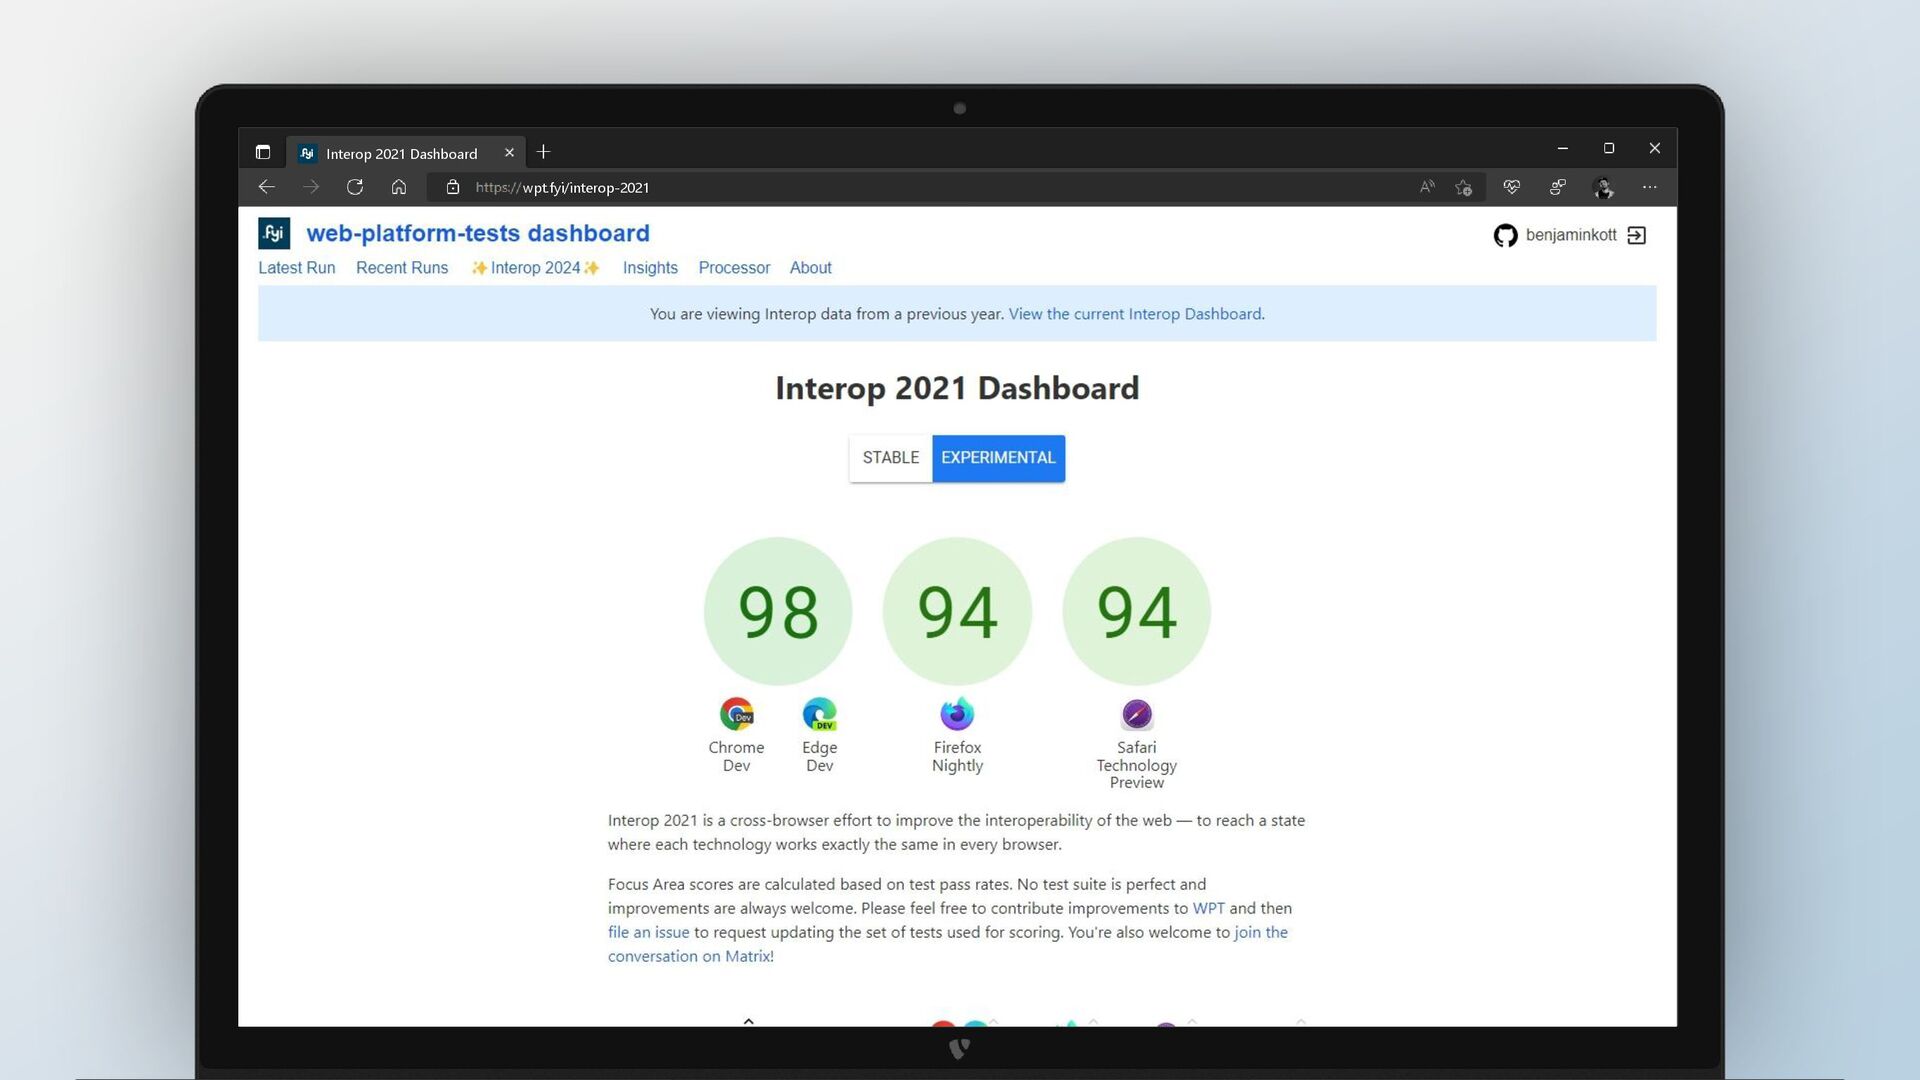
Task: Click the Firefox Nightly label
Action: (x=958, y=756)
